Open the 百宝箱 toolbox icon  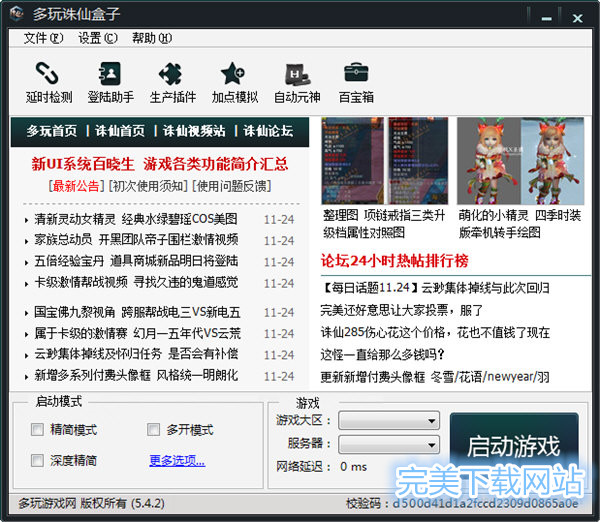coord(356,81)
